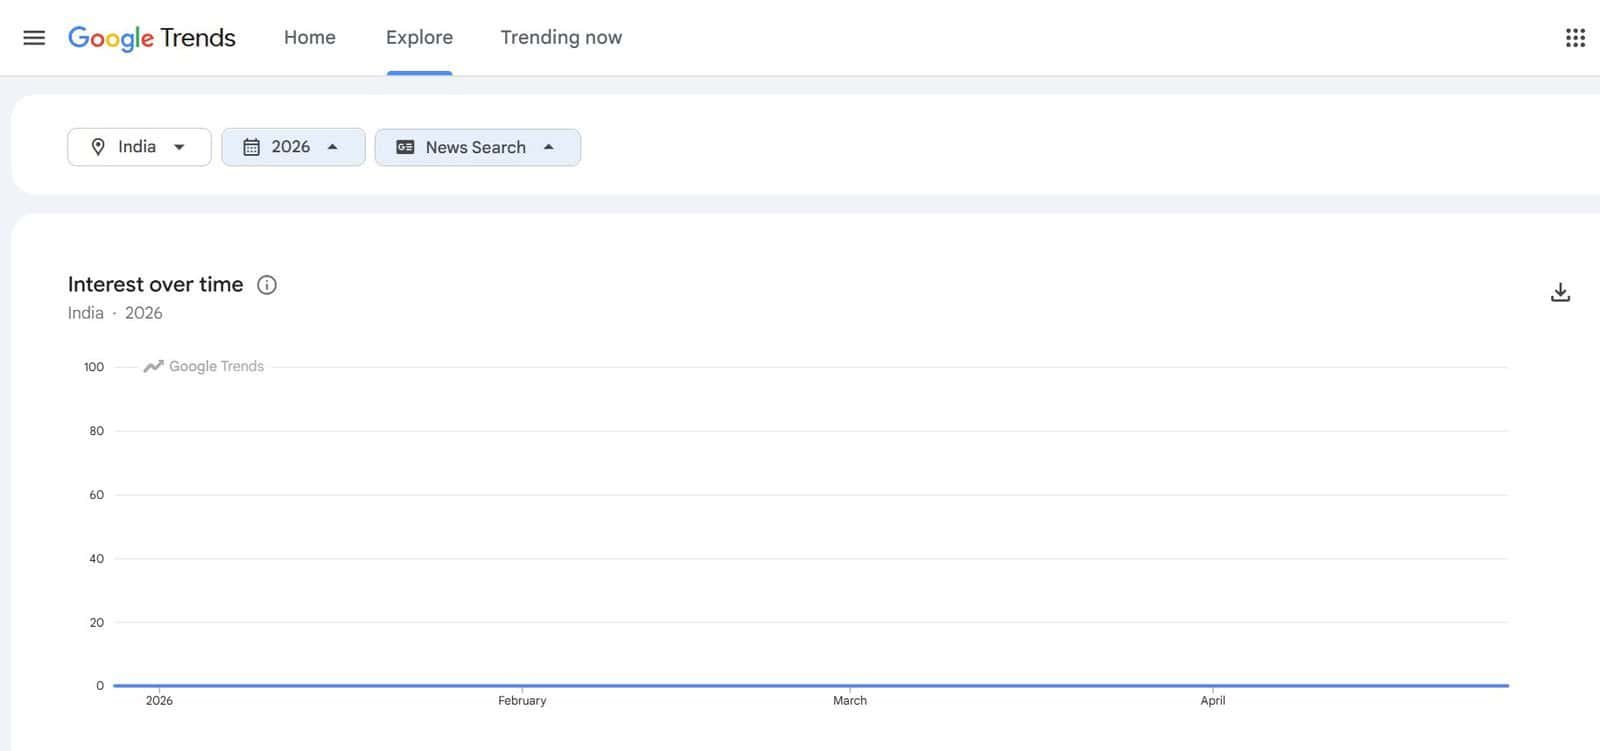The width and height of the screenshot is (1600, 751).
Task: Download the Interest over time data
Action: pos(1560,292)
